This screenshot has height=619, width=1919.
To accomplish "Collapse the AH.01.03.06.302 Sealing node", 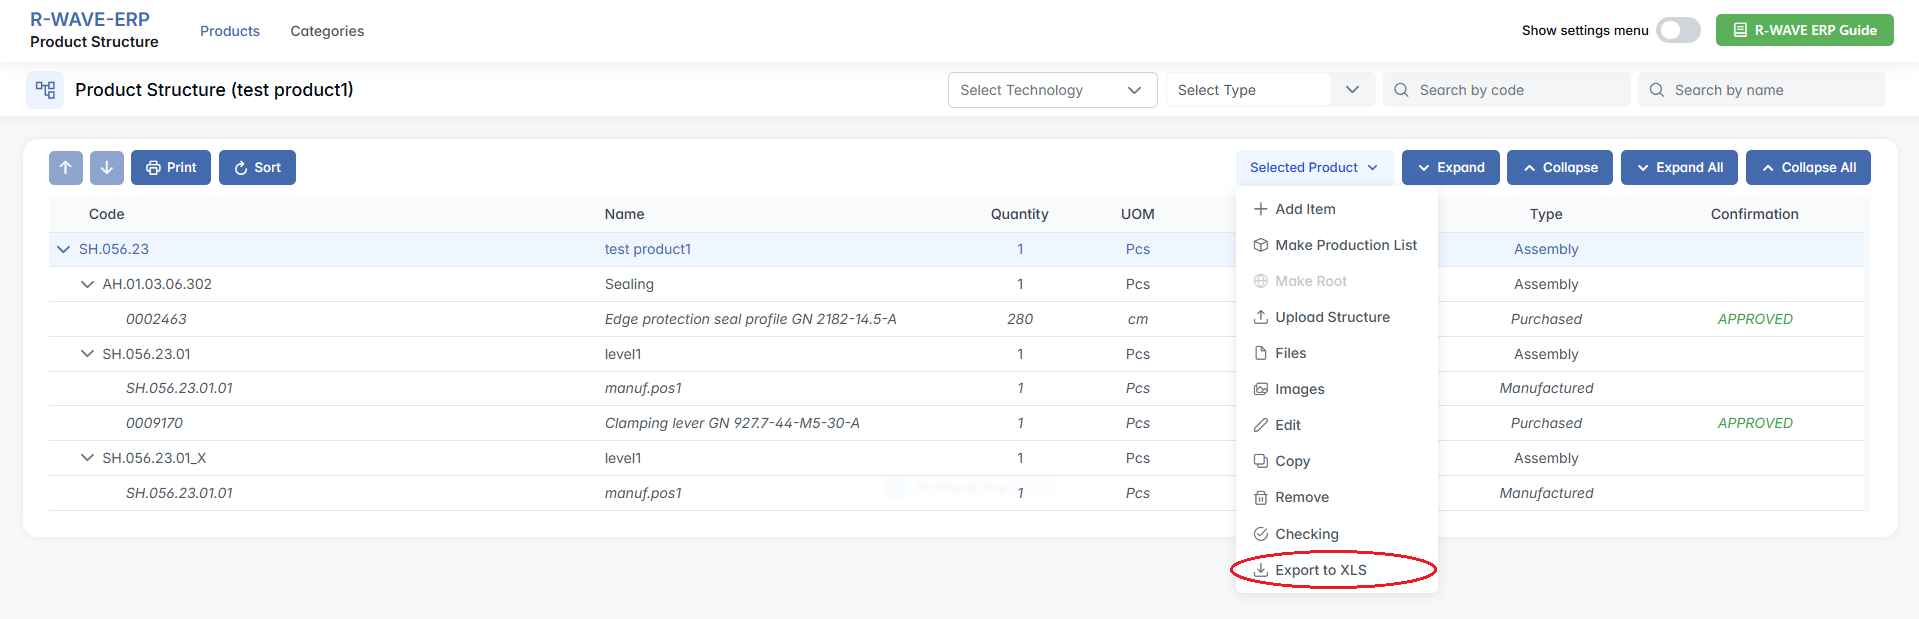I will [x=88, y=284].
